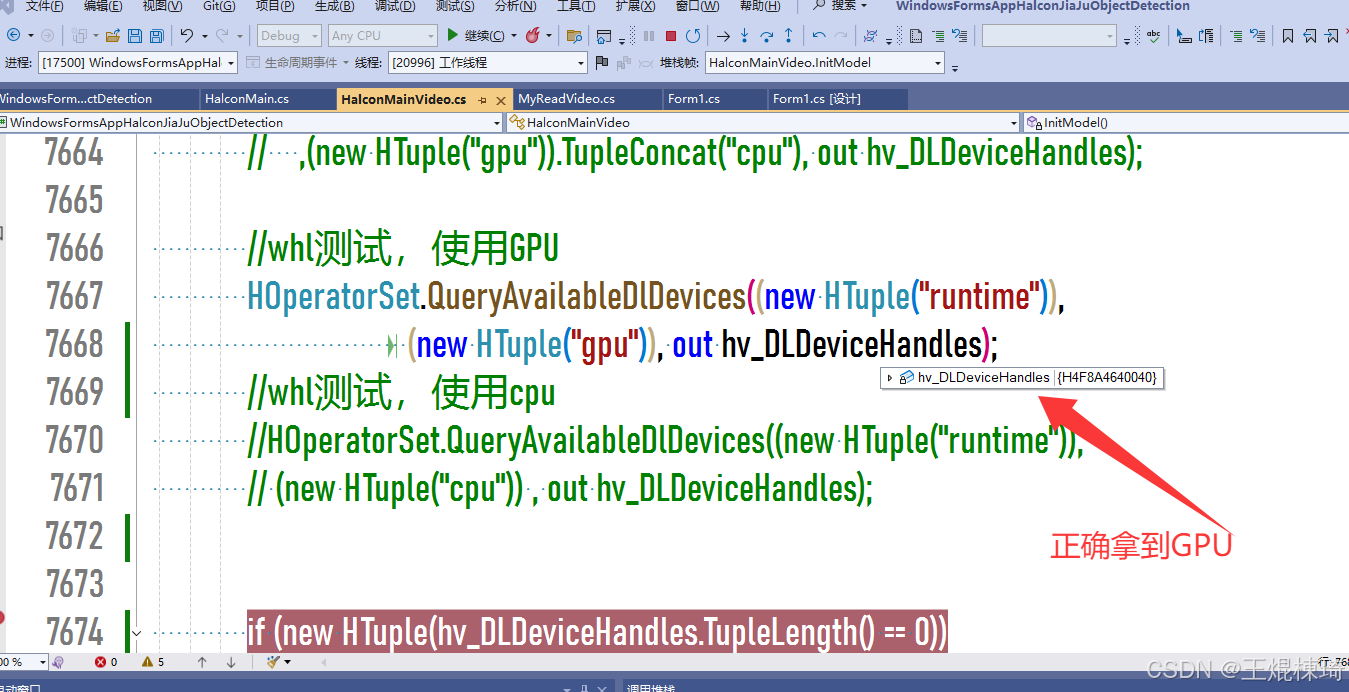Click the previous bookmark icon
Screen dimensions: 1349x692
point(1310,36)
